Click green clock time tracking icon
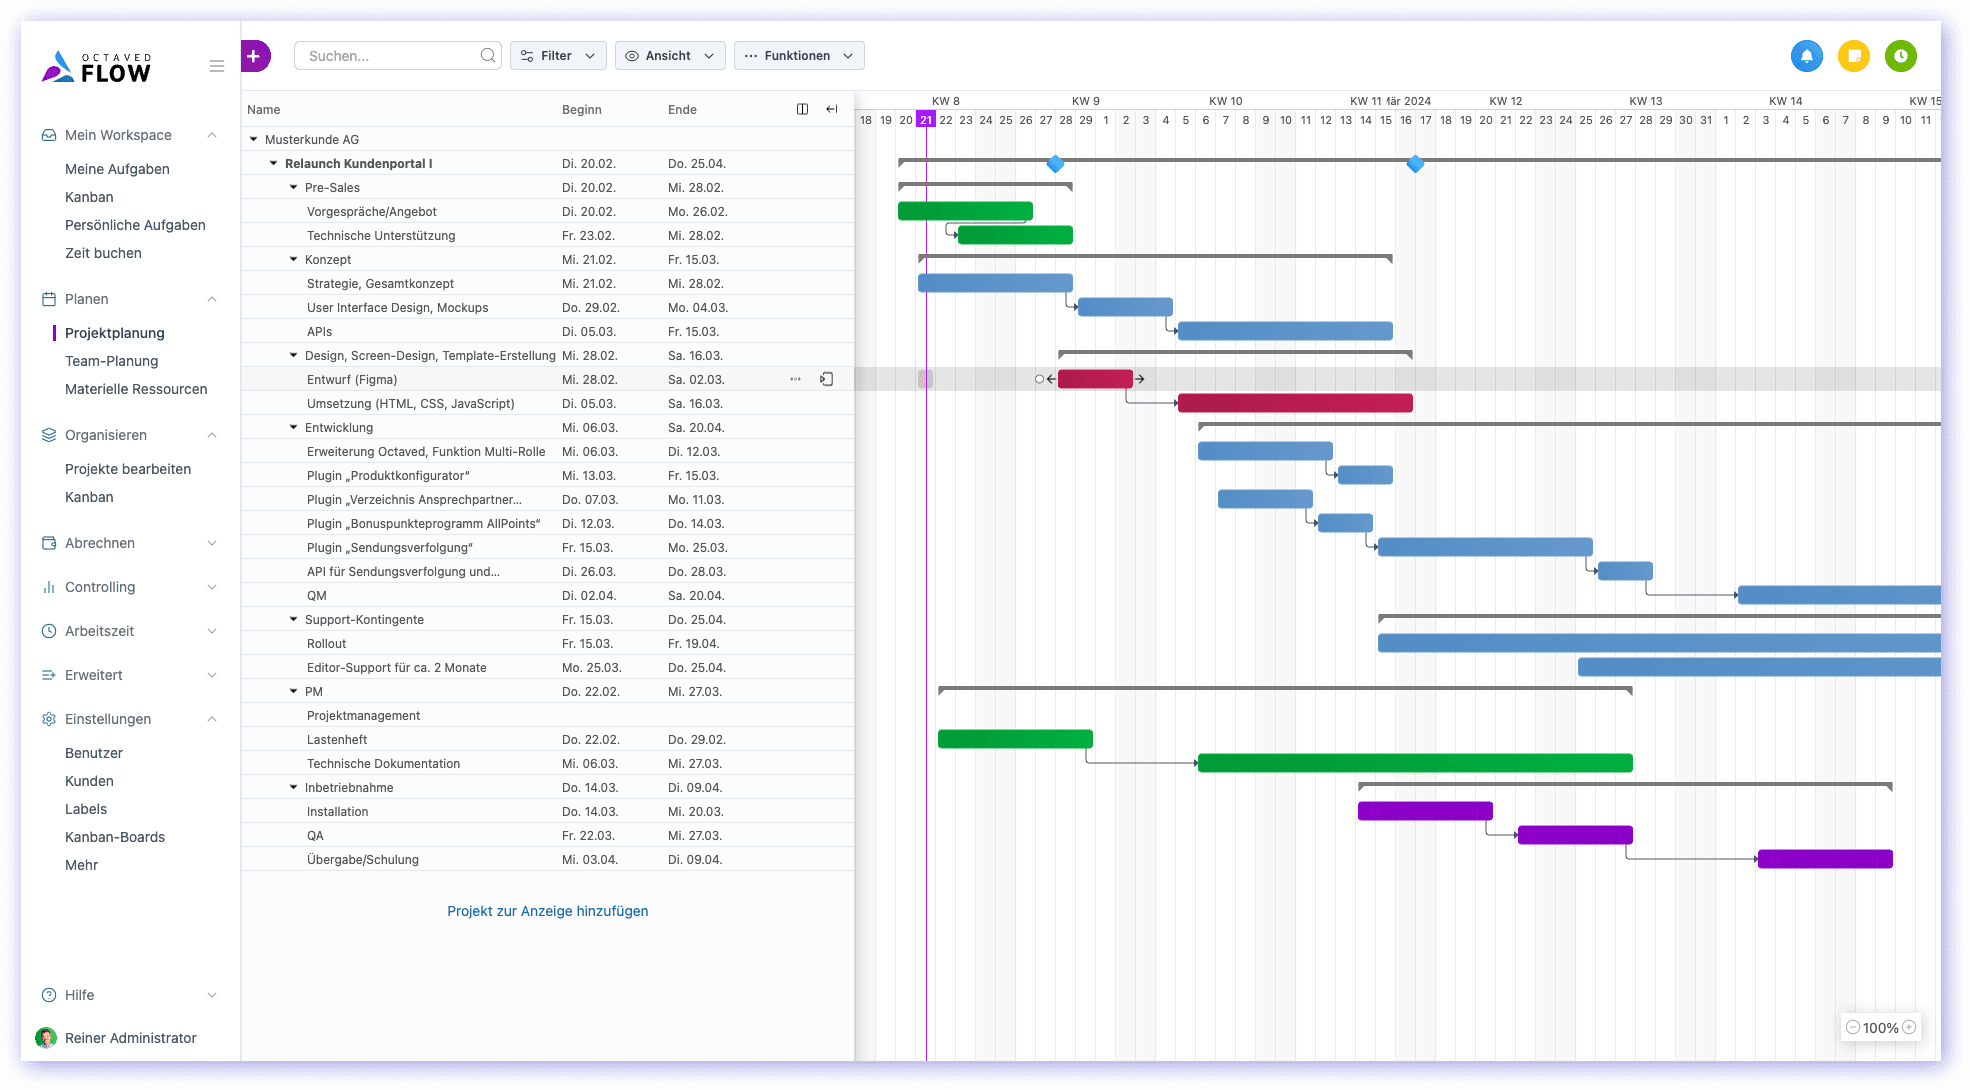 1901,56
